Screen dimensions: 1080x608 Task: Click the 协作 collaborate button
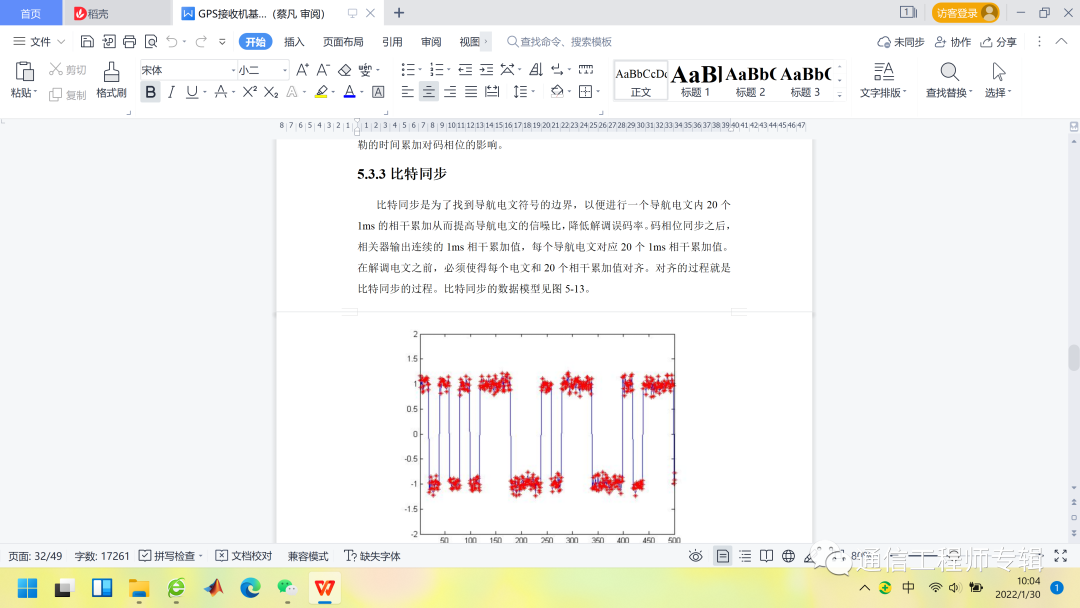953,42
